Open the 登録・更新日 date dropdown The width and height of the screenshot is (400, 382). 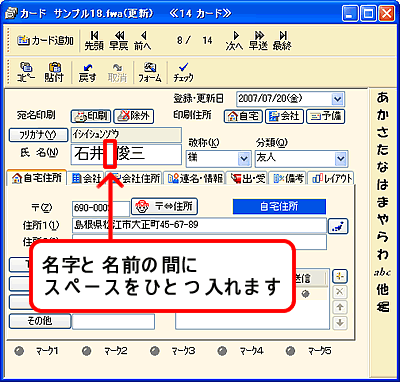337,99
